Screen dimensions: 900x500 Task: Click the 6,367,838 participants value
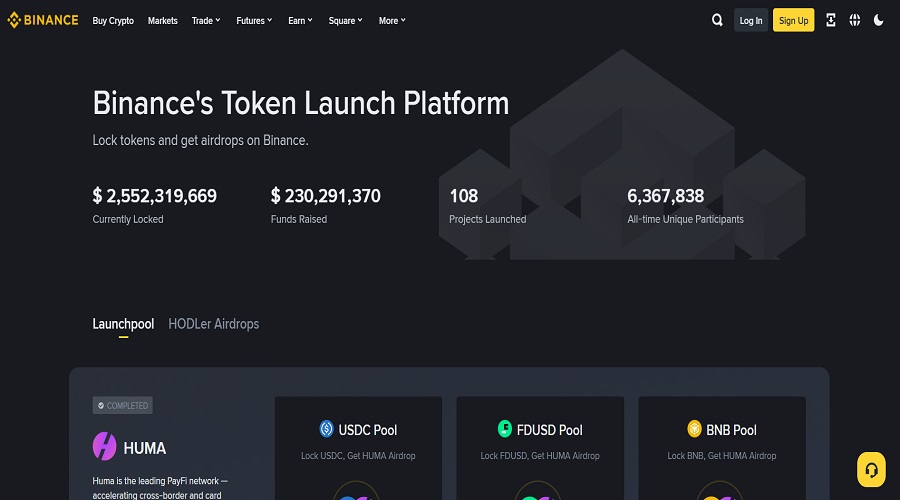[x=665, y=196]
